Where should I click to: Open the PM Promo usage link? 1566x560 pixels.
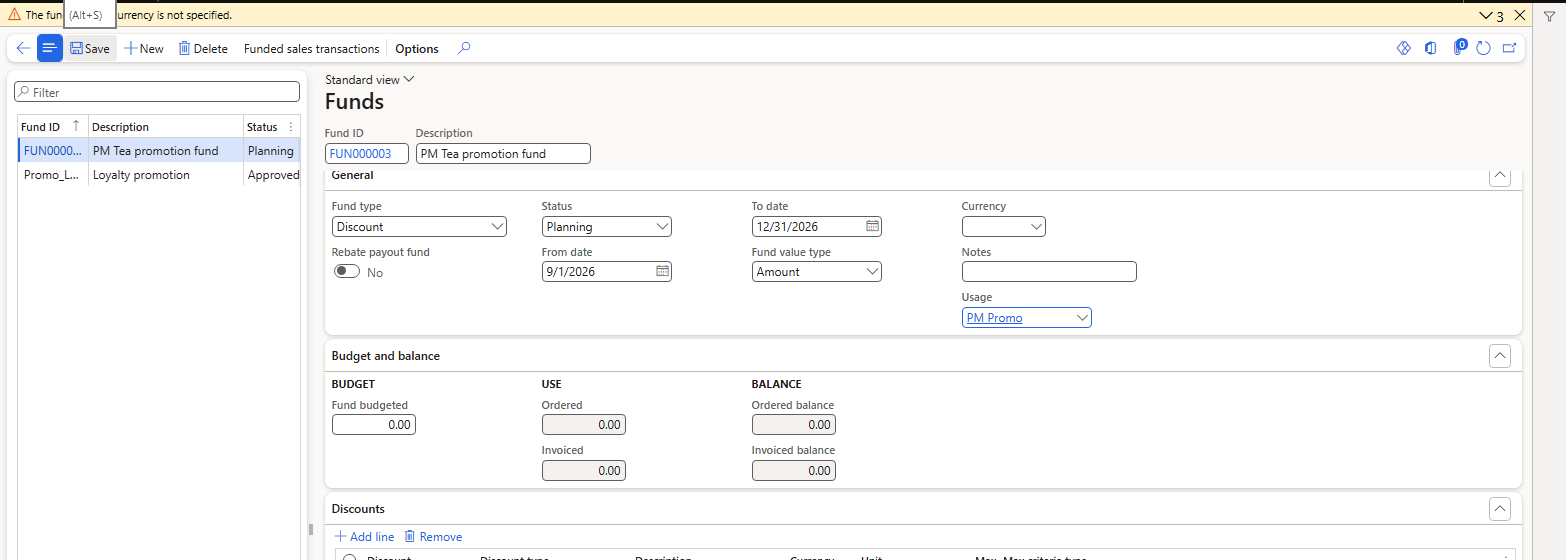tap(994, 318)
